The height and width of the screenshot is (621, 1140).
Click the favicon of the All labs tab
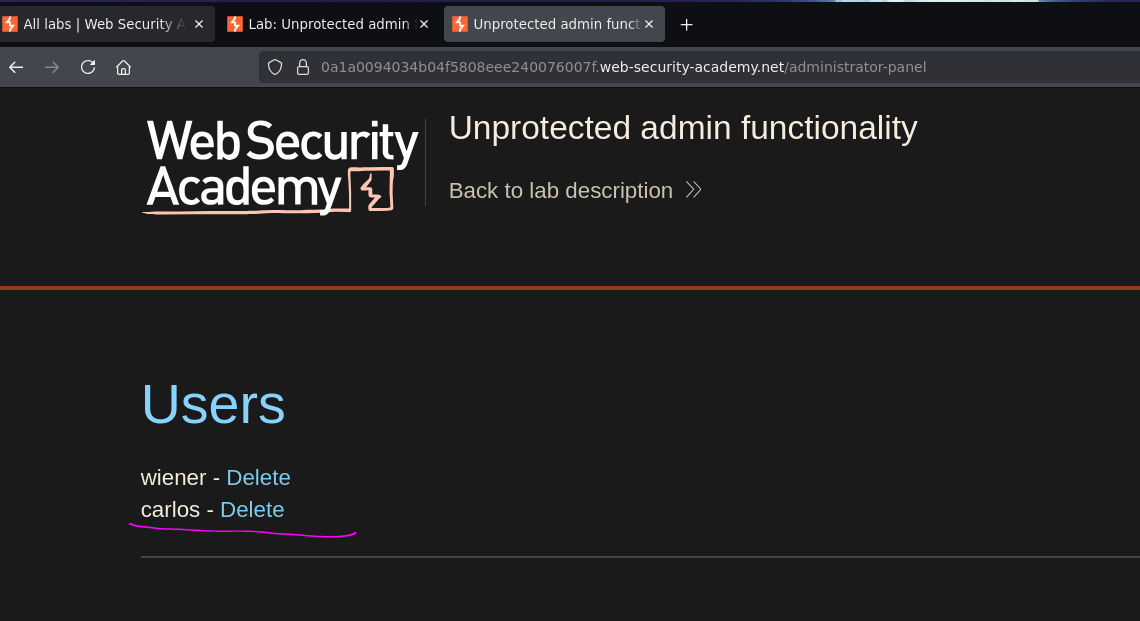(10, 24)
